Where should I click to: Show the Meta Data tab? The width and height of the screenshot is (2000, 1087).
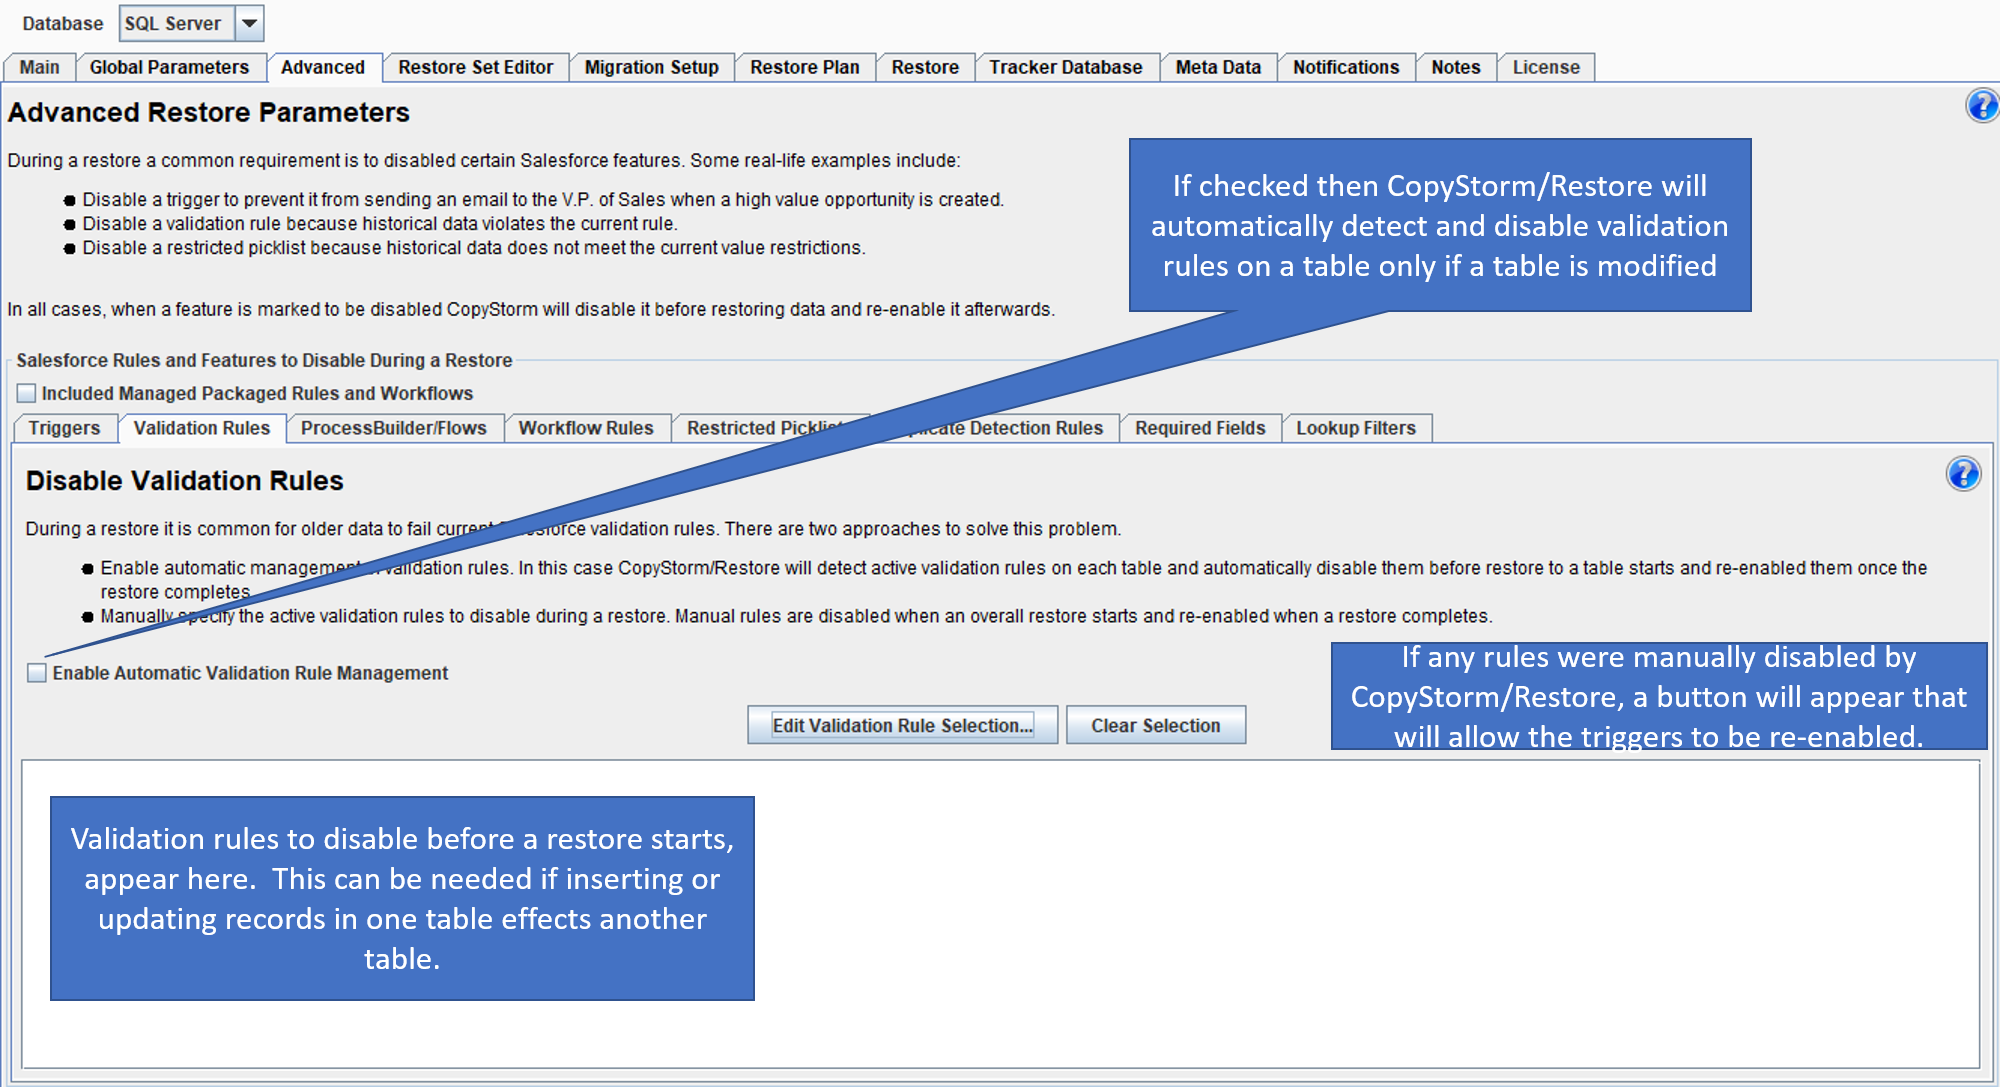[x=1218, y=67]
